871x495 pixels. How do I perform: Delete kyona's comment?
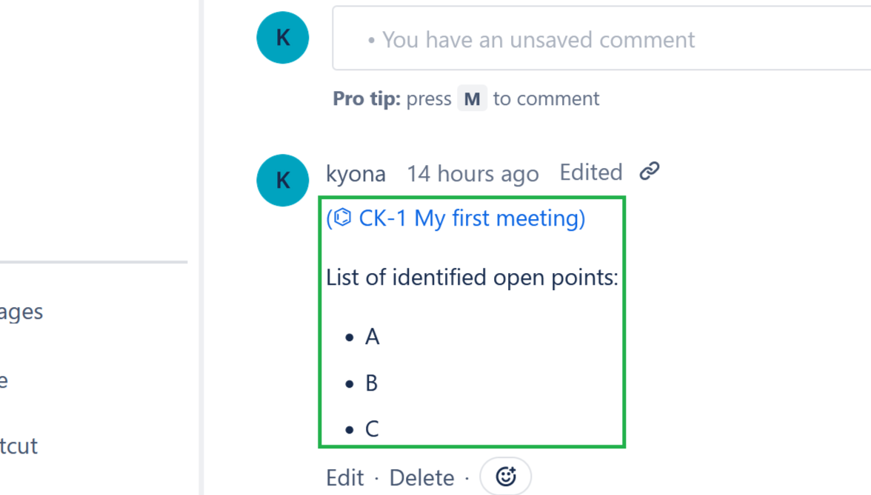tap(421, 478)
